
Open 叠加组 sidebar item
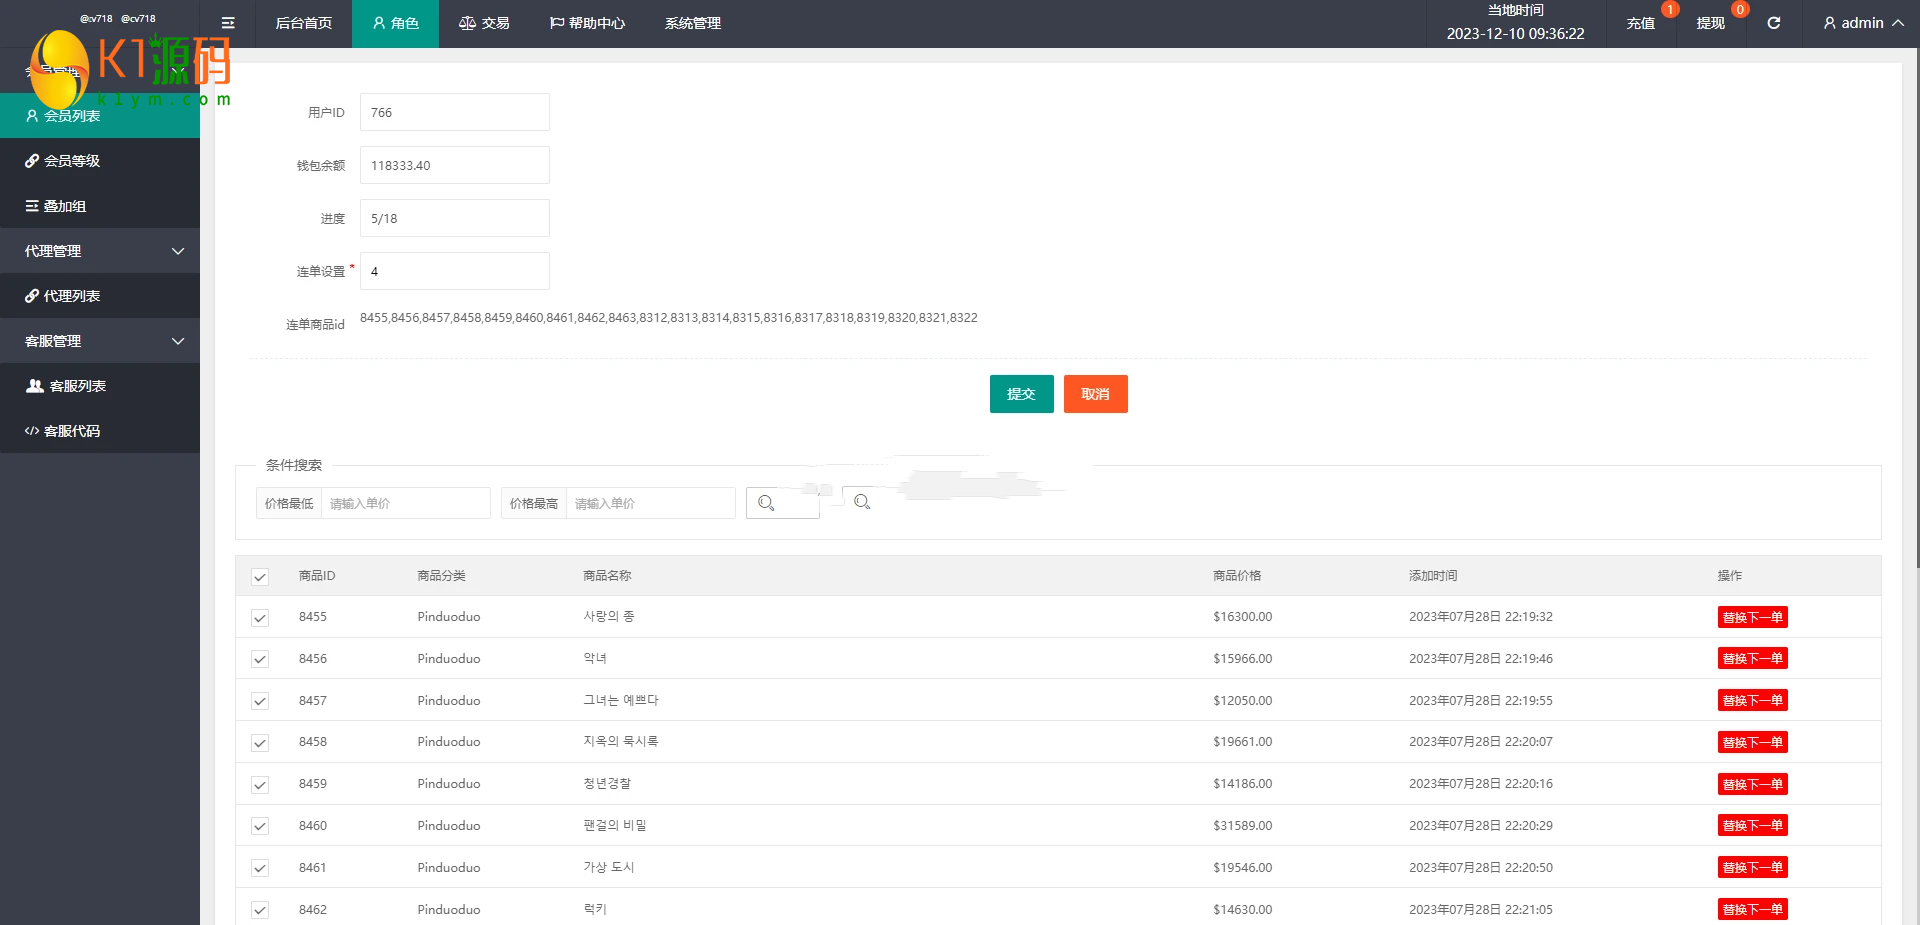tap(100, 206)
